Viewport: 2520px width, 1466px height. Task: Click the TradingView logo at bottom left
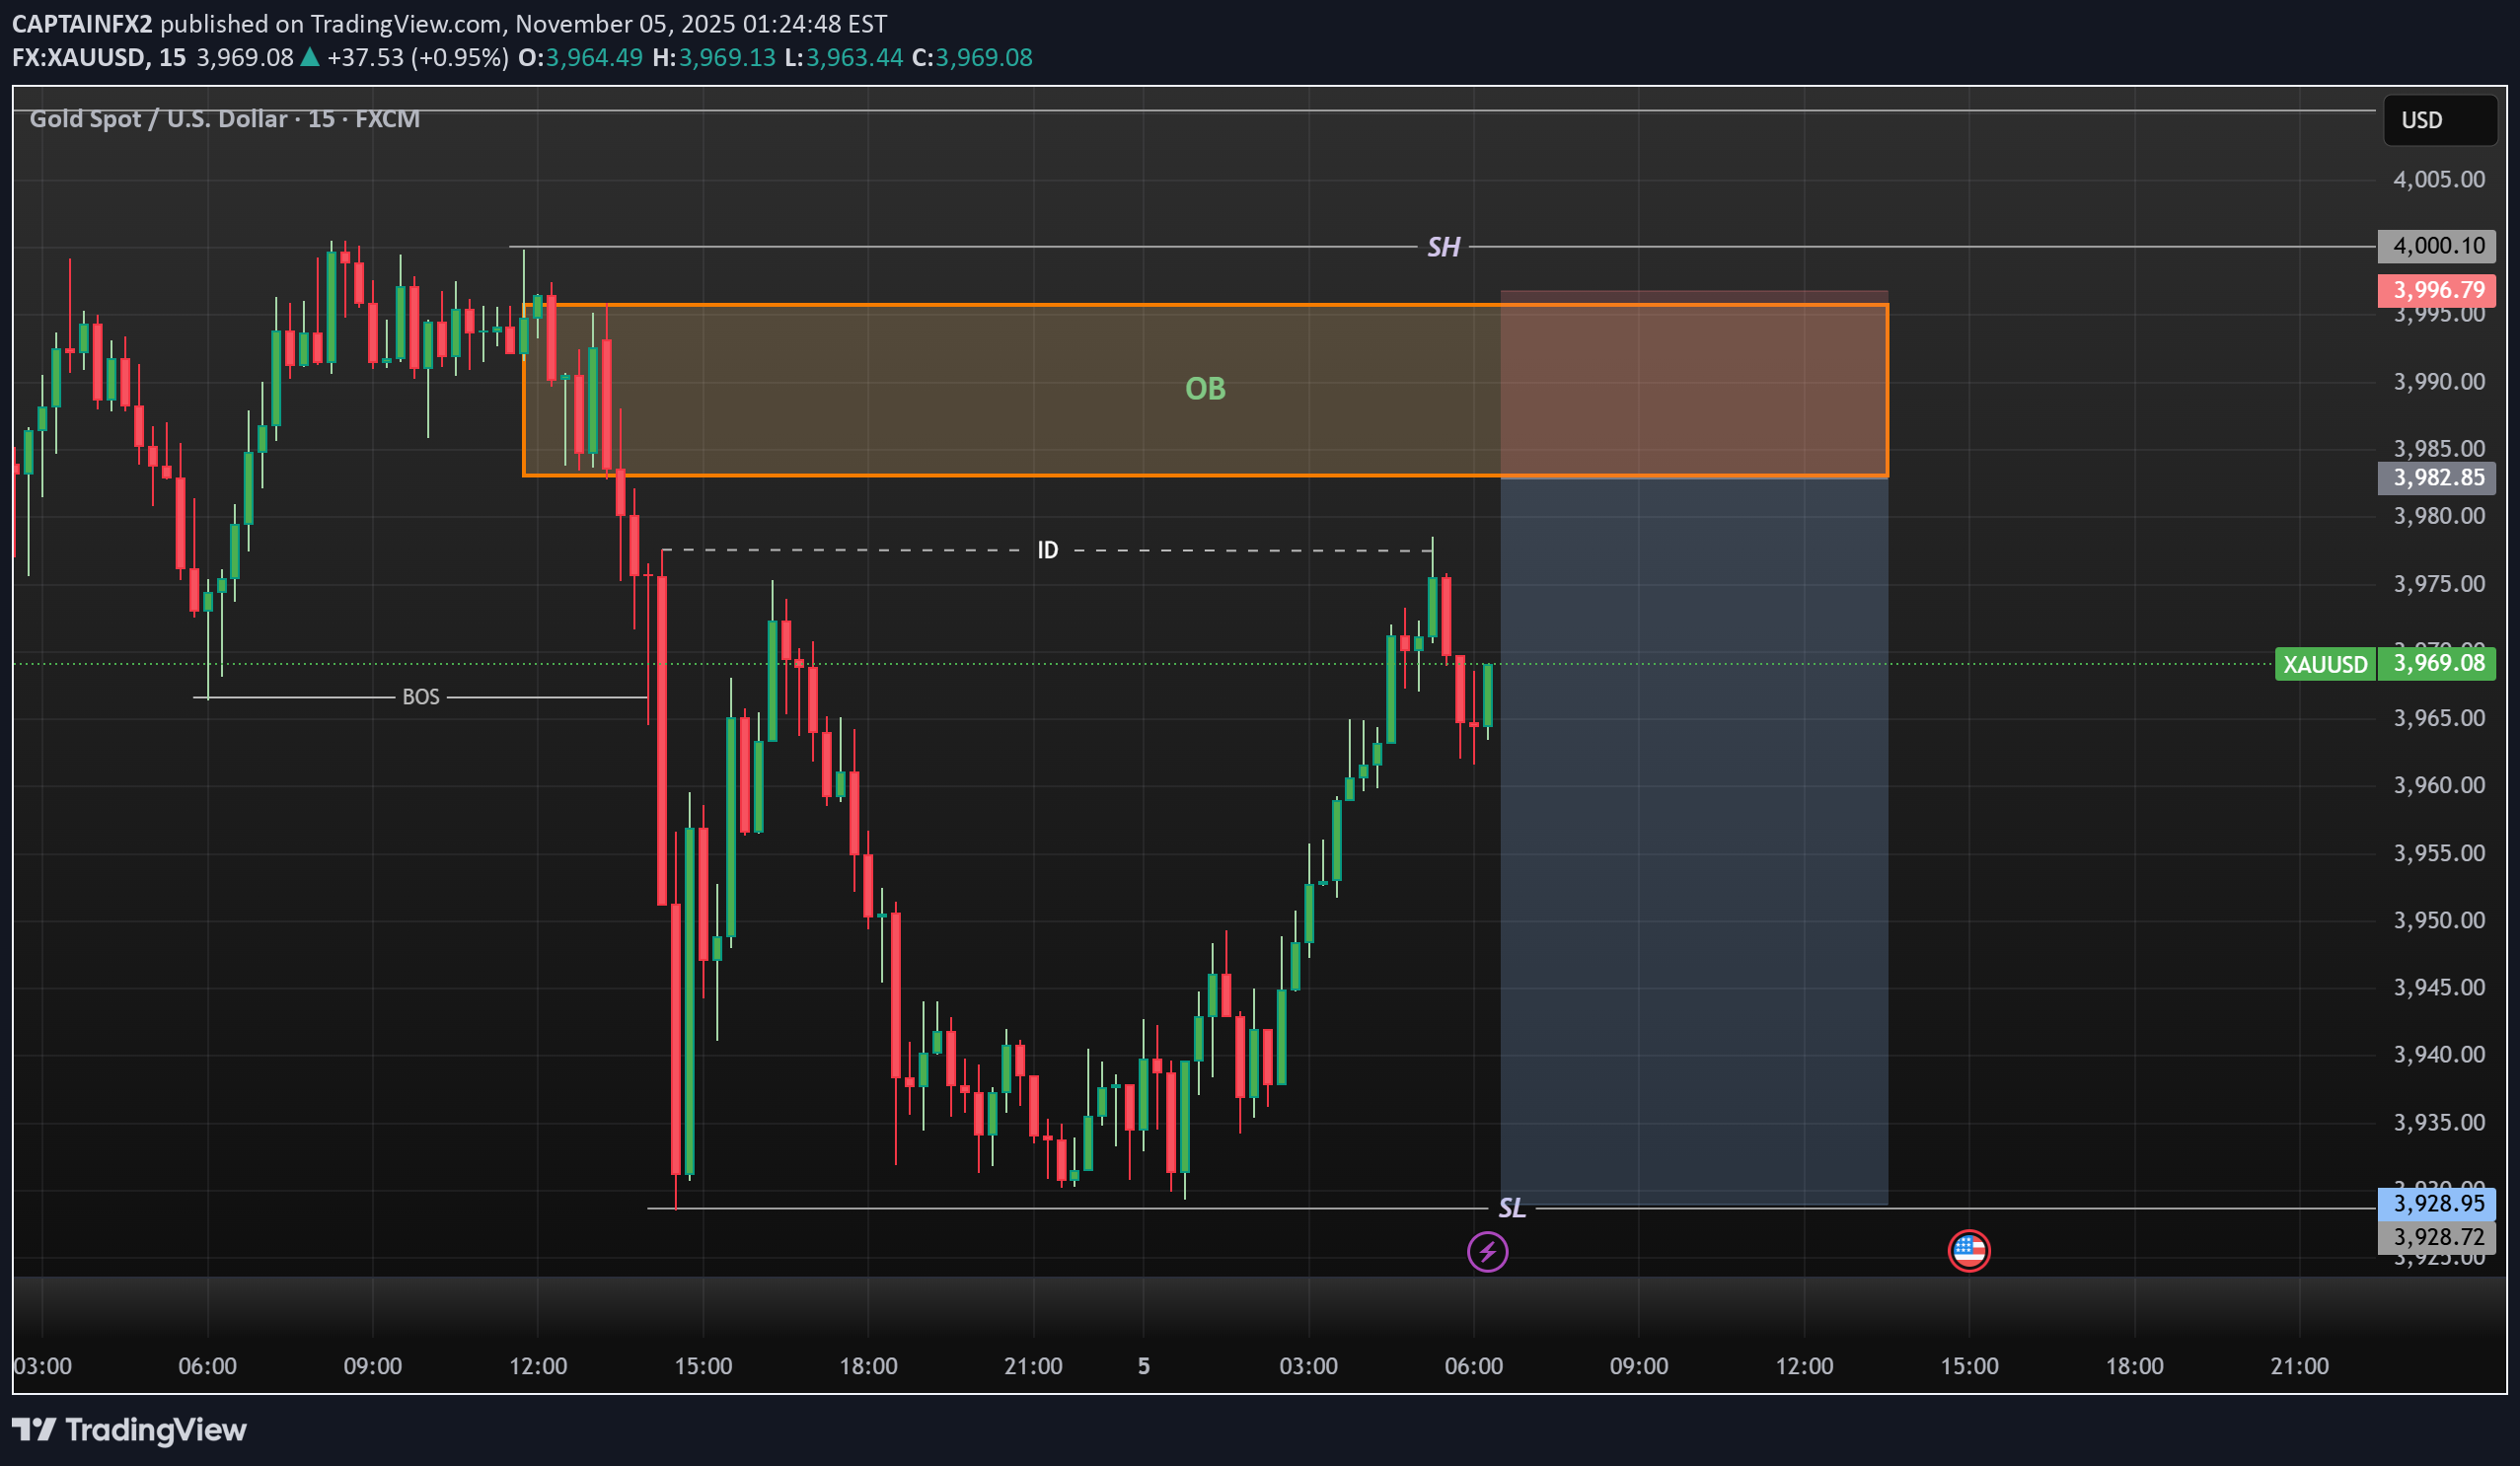tap(130, 1429)
